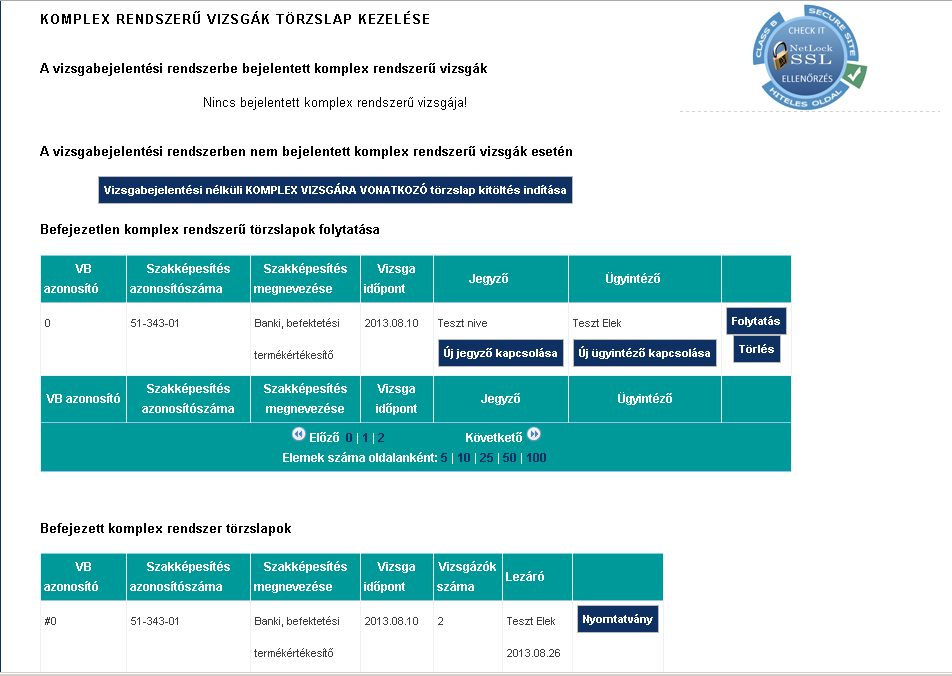
Task: Click the previous page arrow icon
Action: [299, 434]
